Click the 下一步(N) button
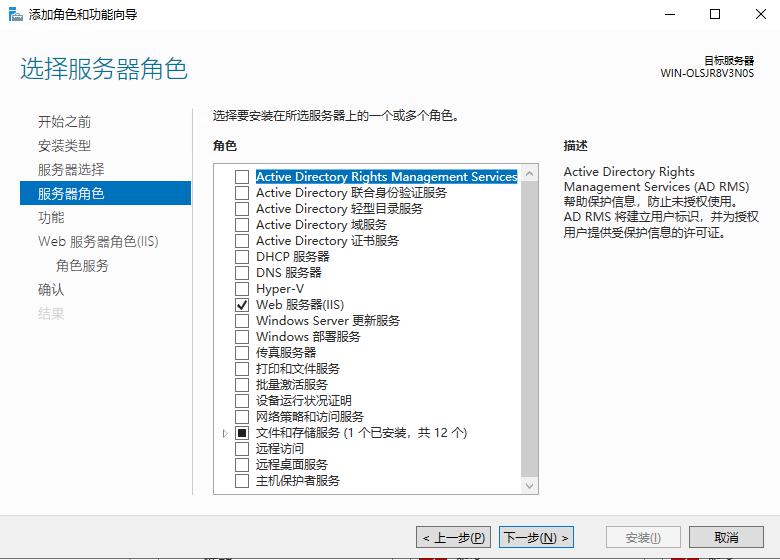The image size is (780, 560). 536,537
